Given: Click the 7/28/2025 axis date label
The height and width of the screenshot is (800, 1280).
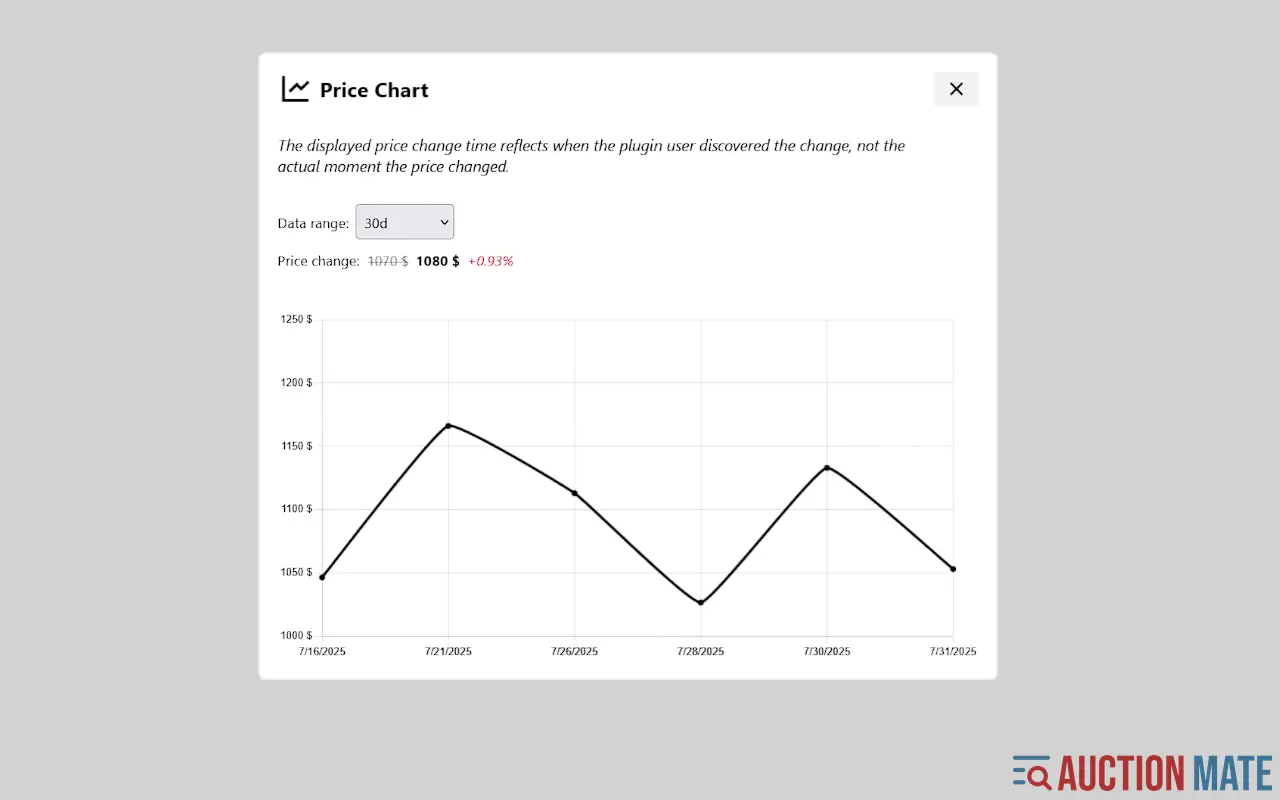Looking at the screenshot, I should pyautogui.click(x=700, y=651).
